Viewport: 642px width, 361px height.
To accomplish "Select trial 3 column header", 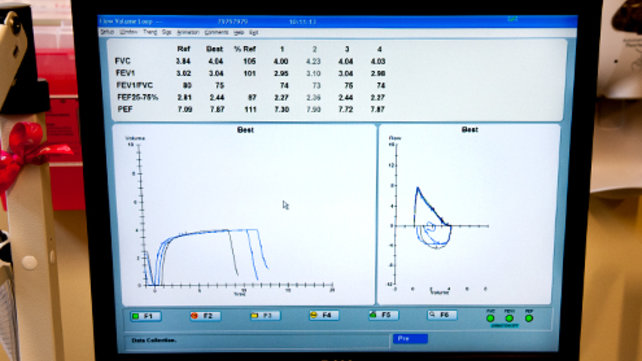I will pyautogui.click(x=347, y=49).
